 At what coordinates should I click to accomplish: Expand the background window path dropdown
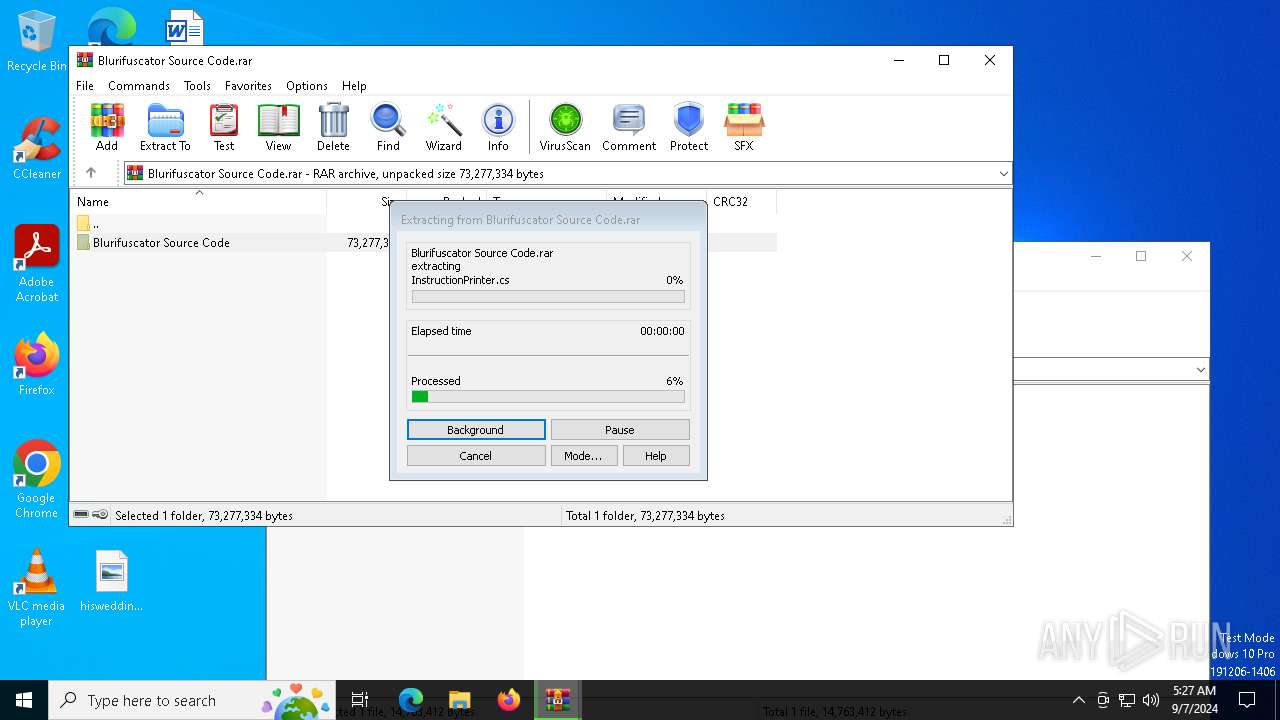click(x=1200, y=369)
